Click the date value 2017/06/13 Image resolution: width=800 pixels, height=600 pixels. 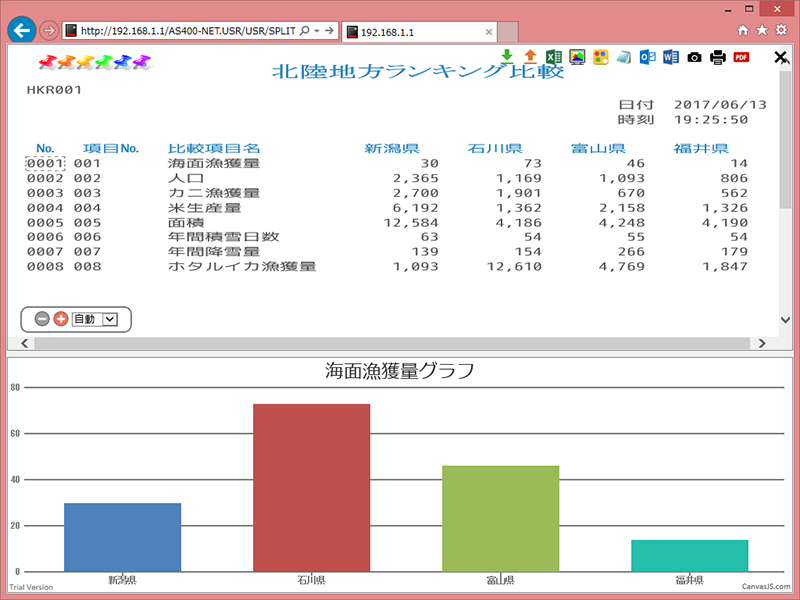[720, 105]
